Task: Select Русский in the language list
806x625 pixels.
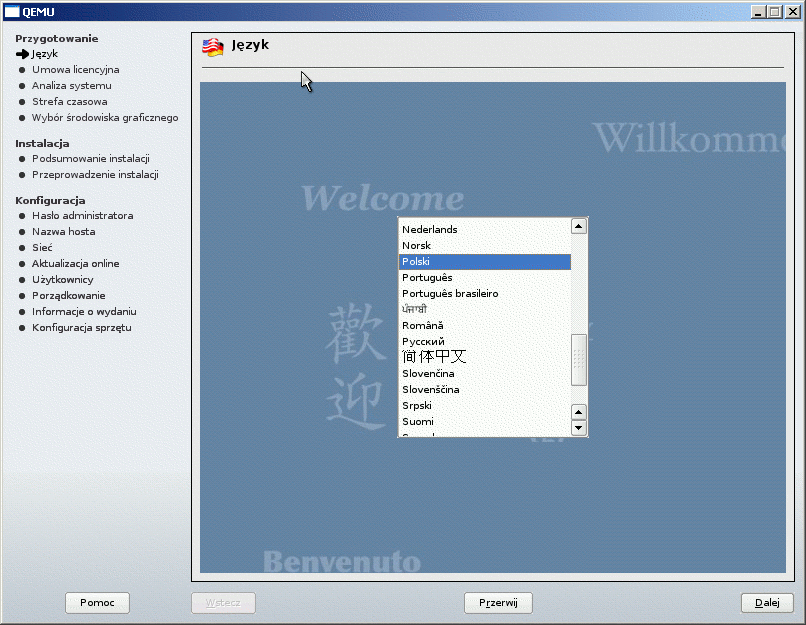Action: click(x=423, y=342)
